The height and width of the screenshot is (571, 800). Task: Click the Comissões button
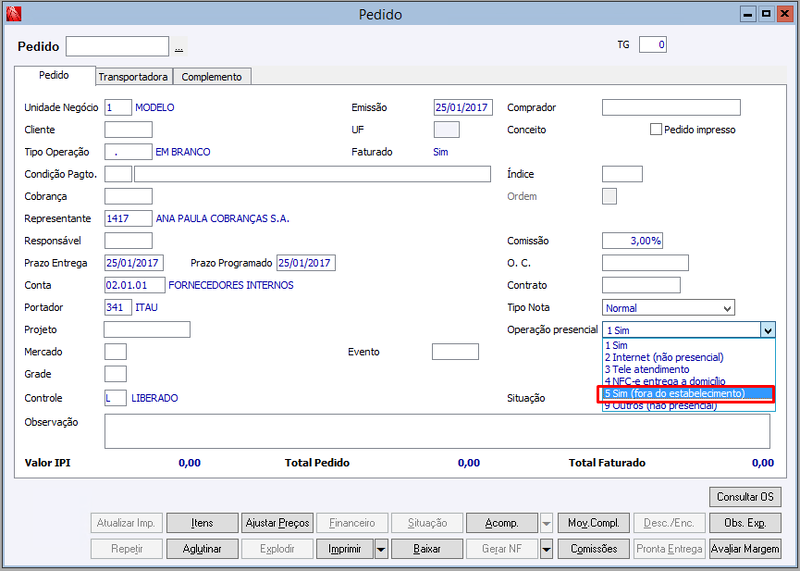click(593, 549)
